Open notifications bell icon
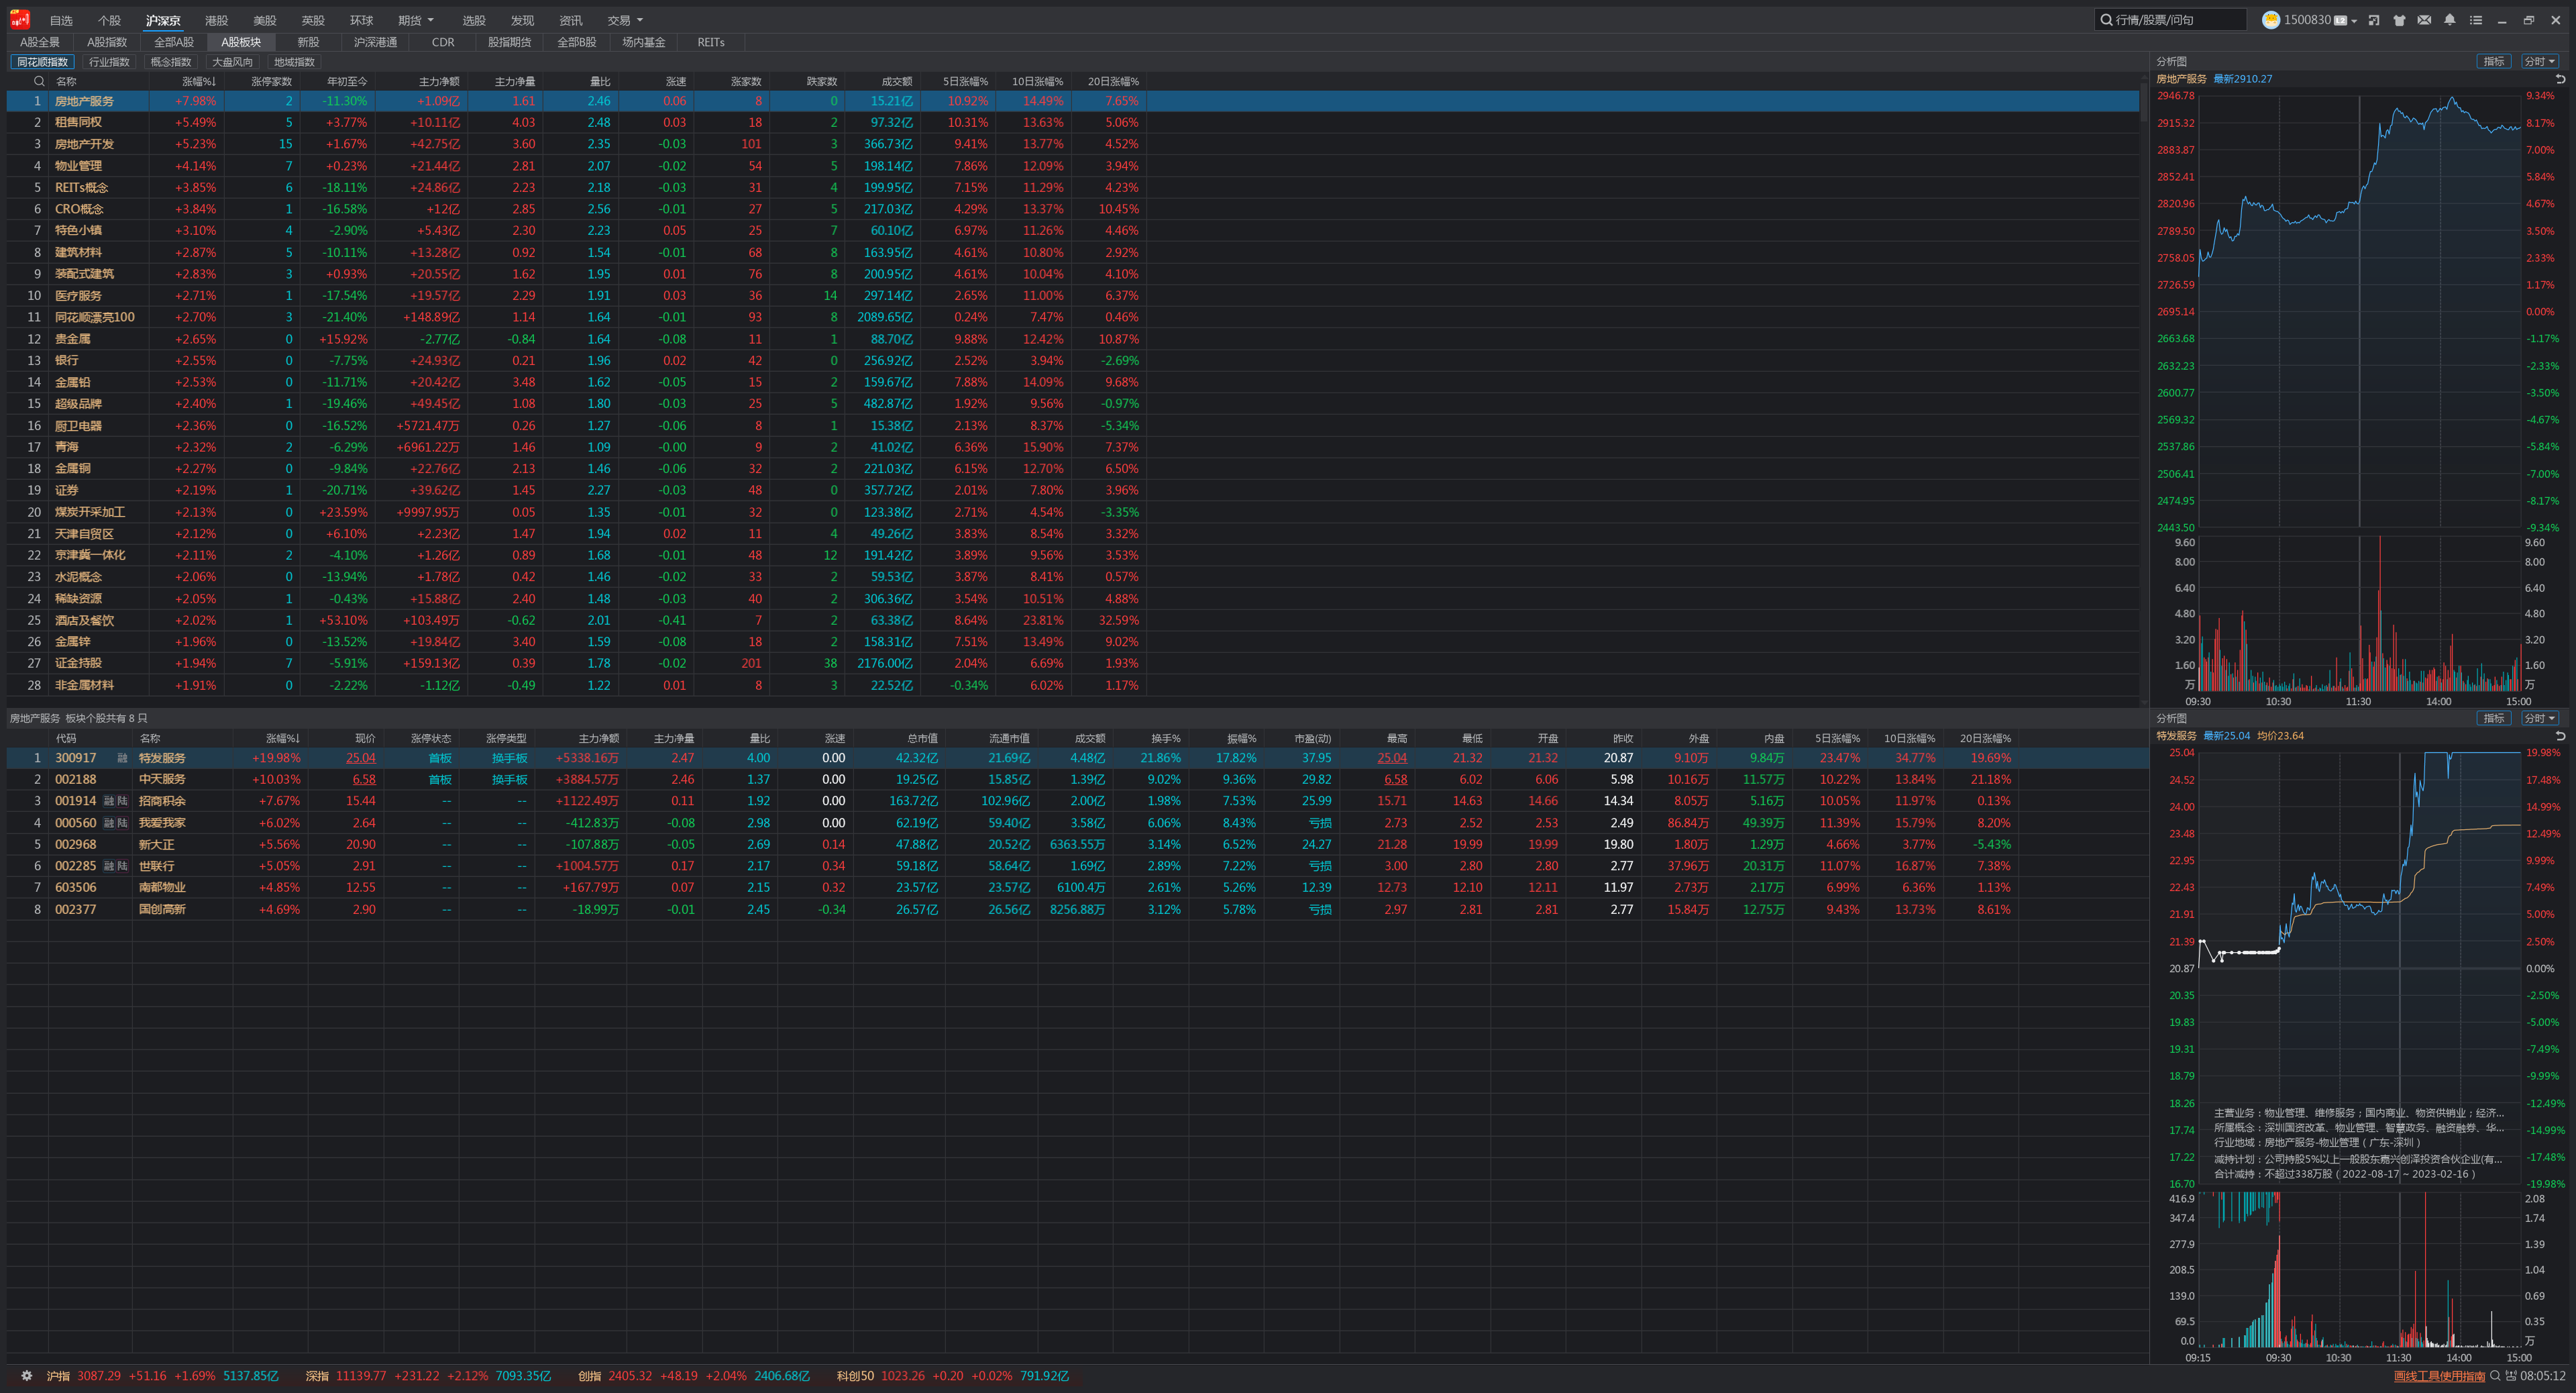The width and height of the screenshot is (2576, 1393). pyautogui.click(x=2449, y=20)
